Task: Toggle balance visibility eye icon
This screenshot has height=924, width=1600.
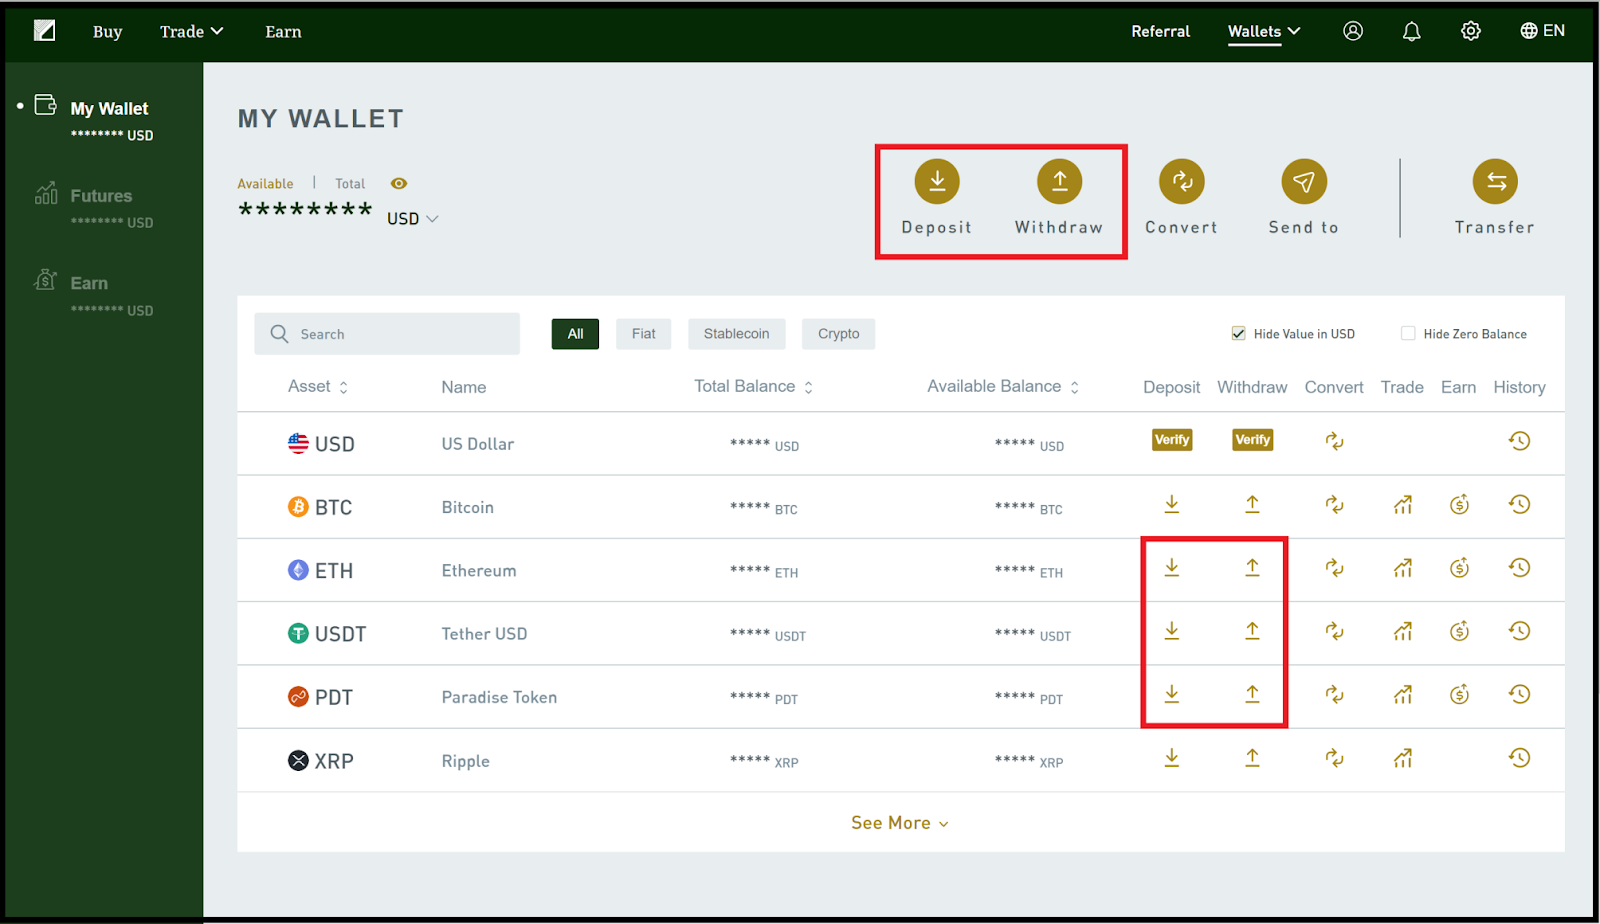Action: [399, 183]
